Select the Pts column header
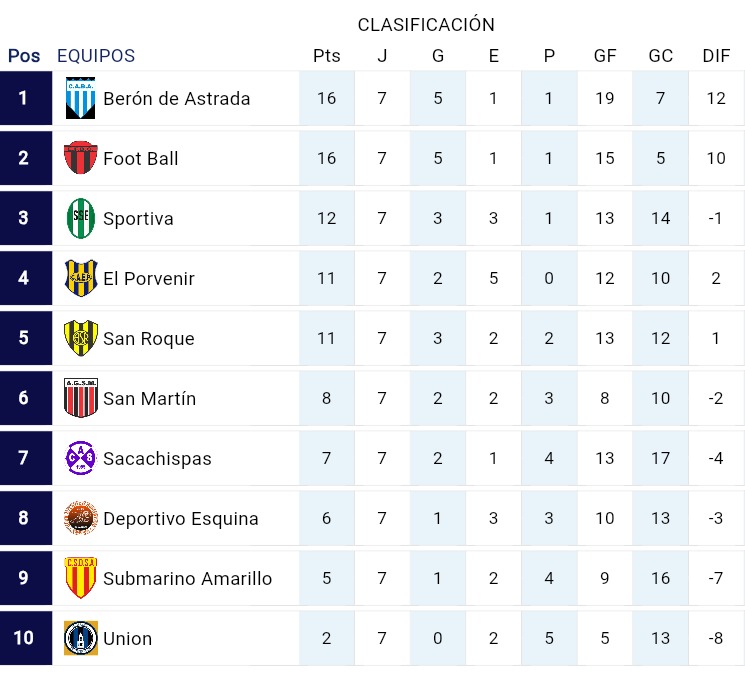The height and width of the screenshot is (676, 745). click(x=326, y=56)
